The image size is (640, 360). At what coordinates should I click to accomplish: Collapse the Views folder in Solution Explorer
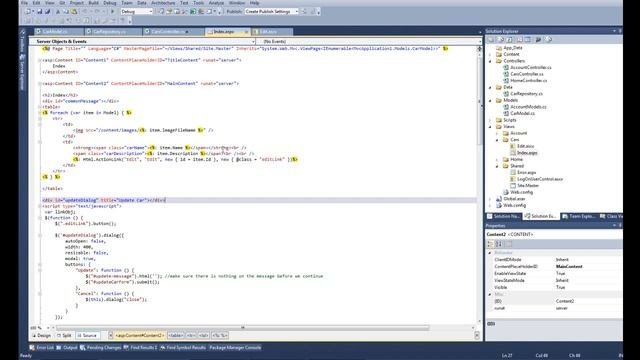click(x=491, y=127)
